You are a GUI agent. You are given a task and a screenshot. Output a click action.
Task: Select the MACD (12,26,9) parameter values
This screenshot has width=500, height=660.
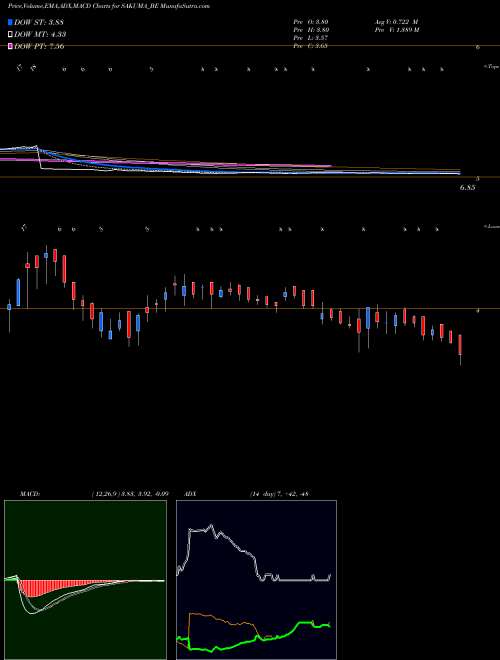tap(130, 493)
